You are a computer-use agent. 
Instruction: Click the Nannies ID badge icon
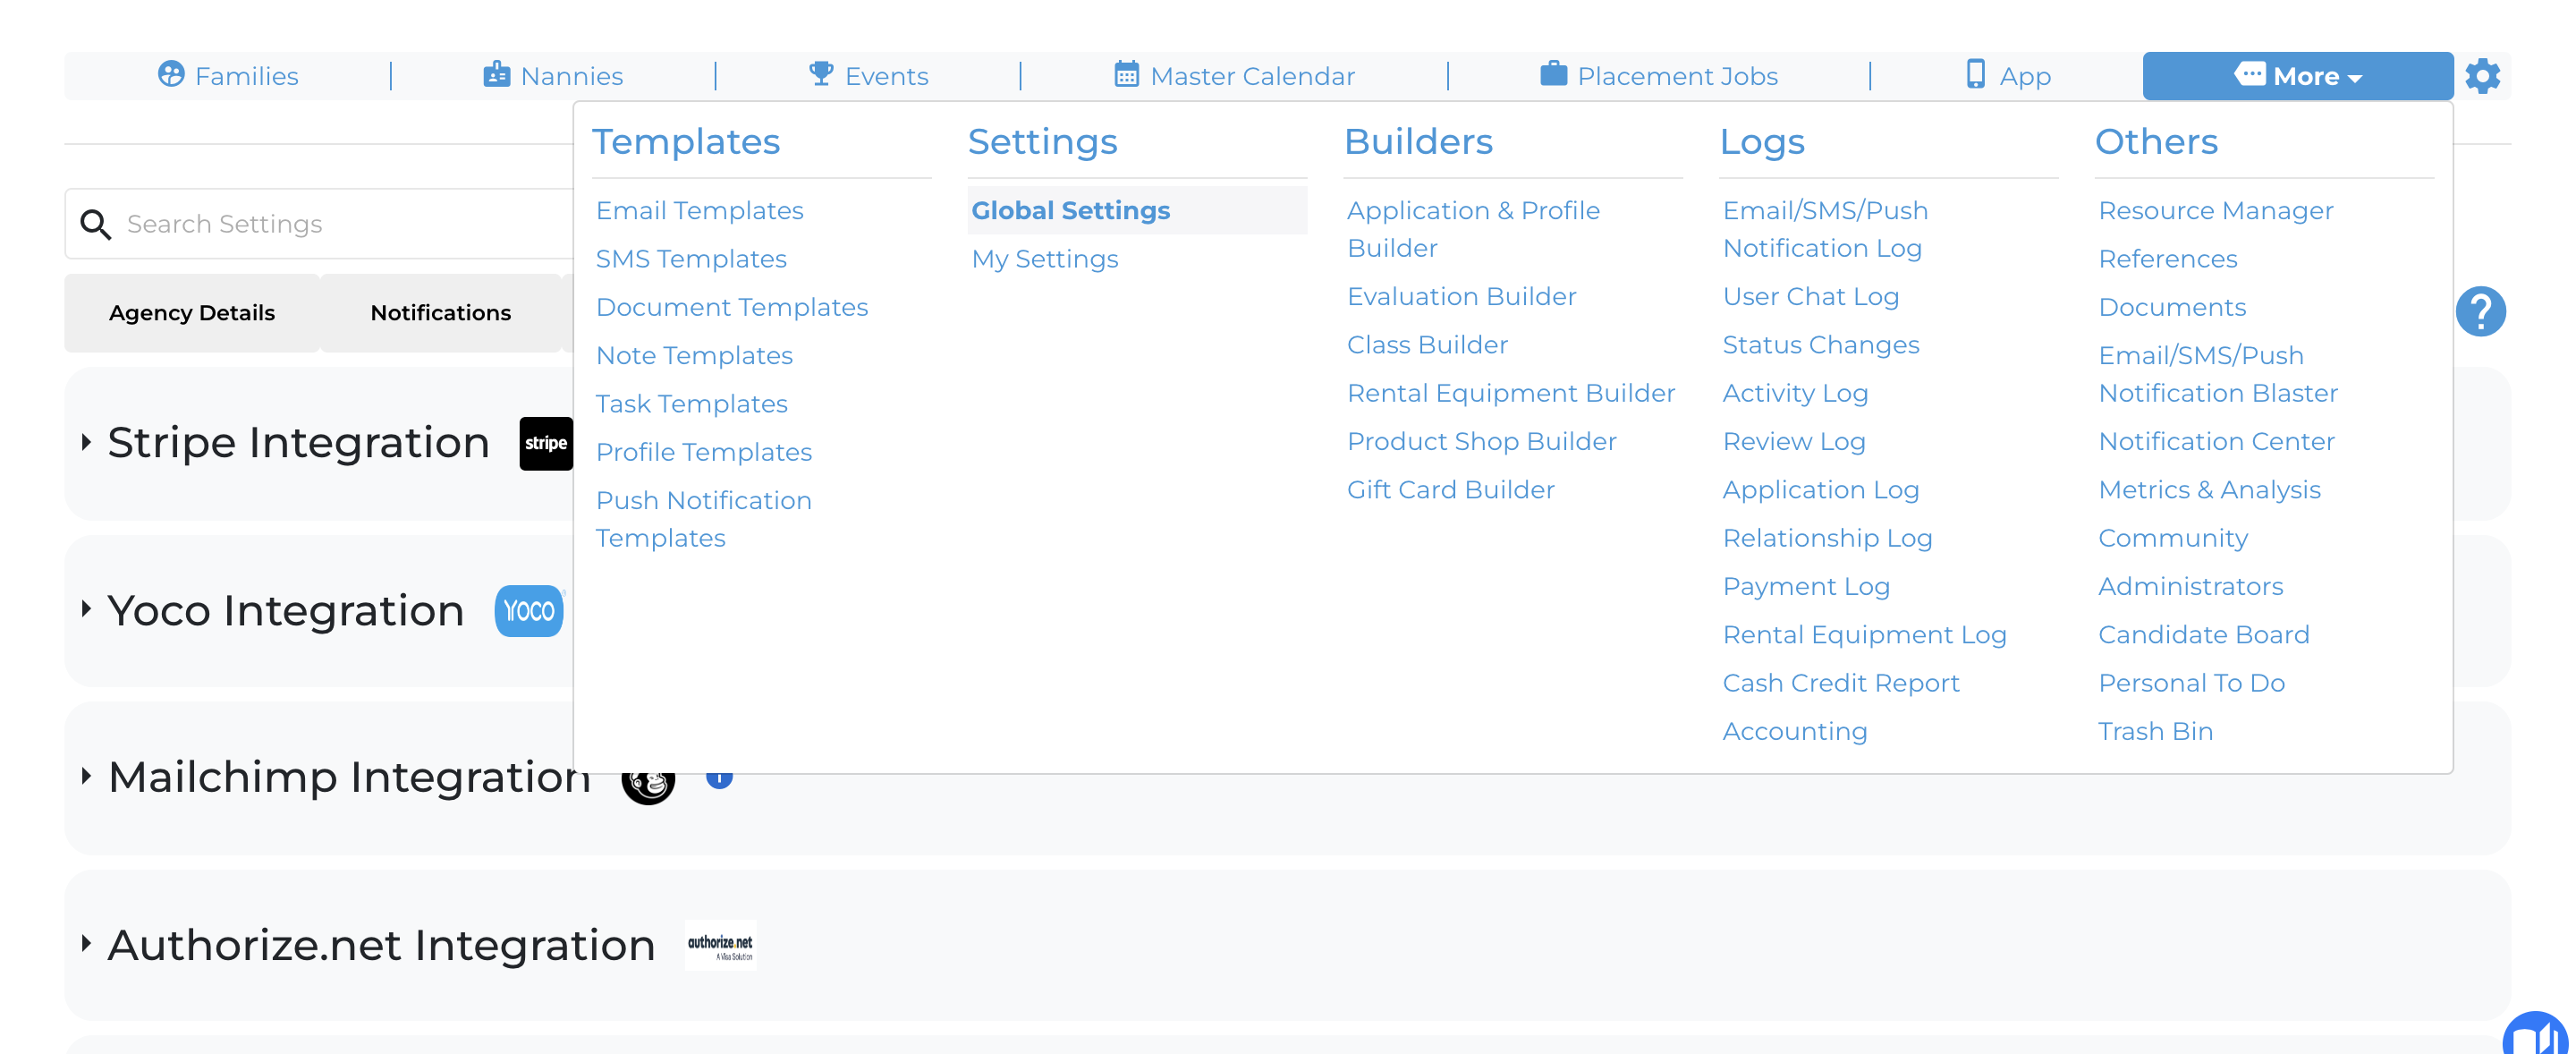click(x=496, y=74)
